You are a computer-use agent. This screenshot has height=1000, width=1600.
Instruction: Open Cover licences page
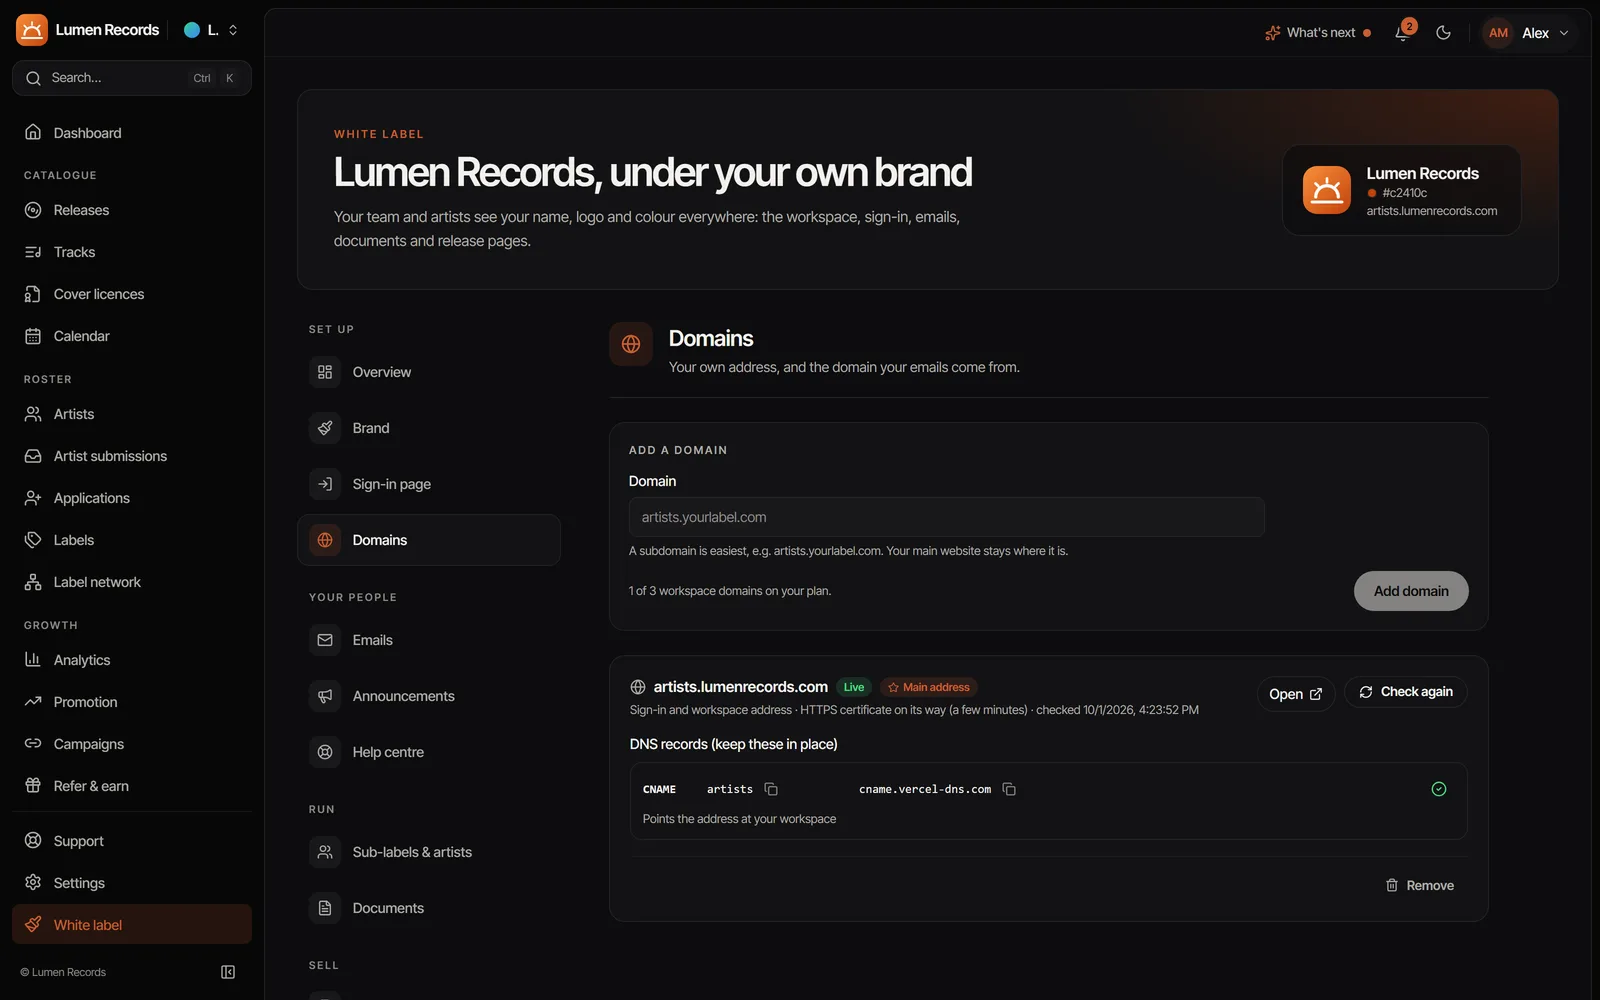click(132, 294)
